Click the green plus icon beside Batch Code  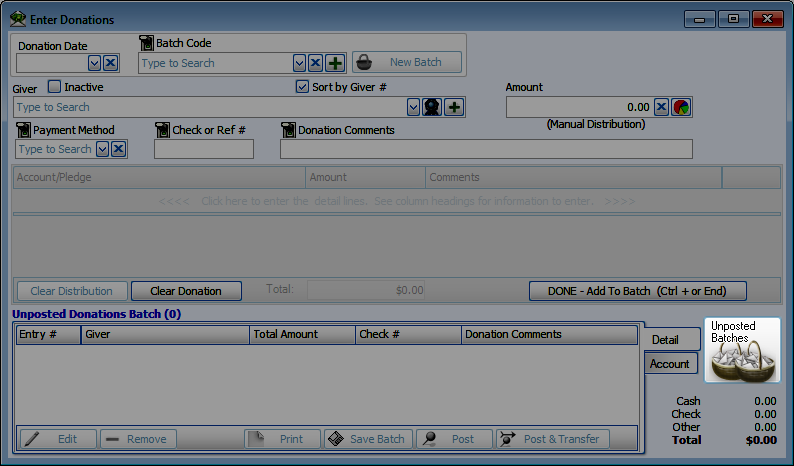pyautogui.click(x=335, y=63)
